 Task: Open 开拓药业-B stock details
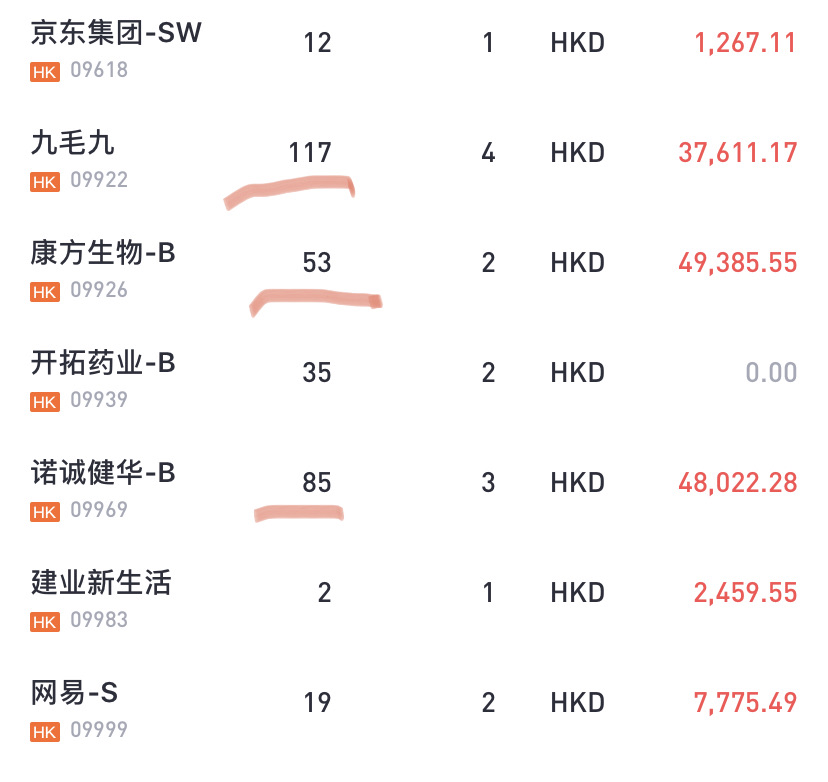click(102, 363)
